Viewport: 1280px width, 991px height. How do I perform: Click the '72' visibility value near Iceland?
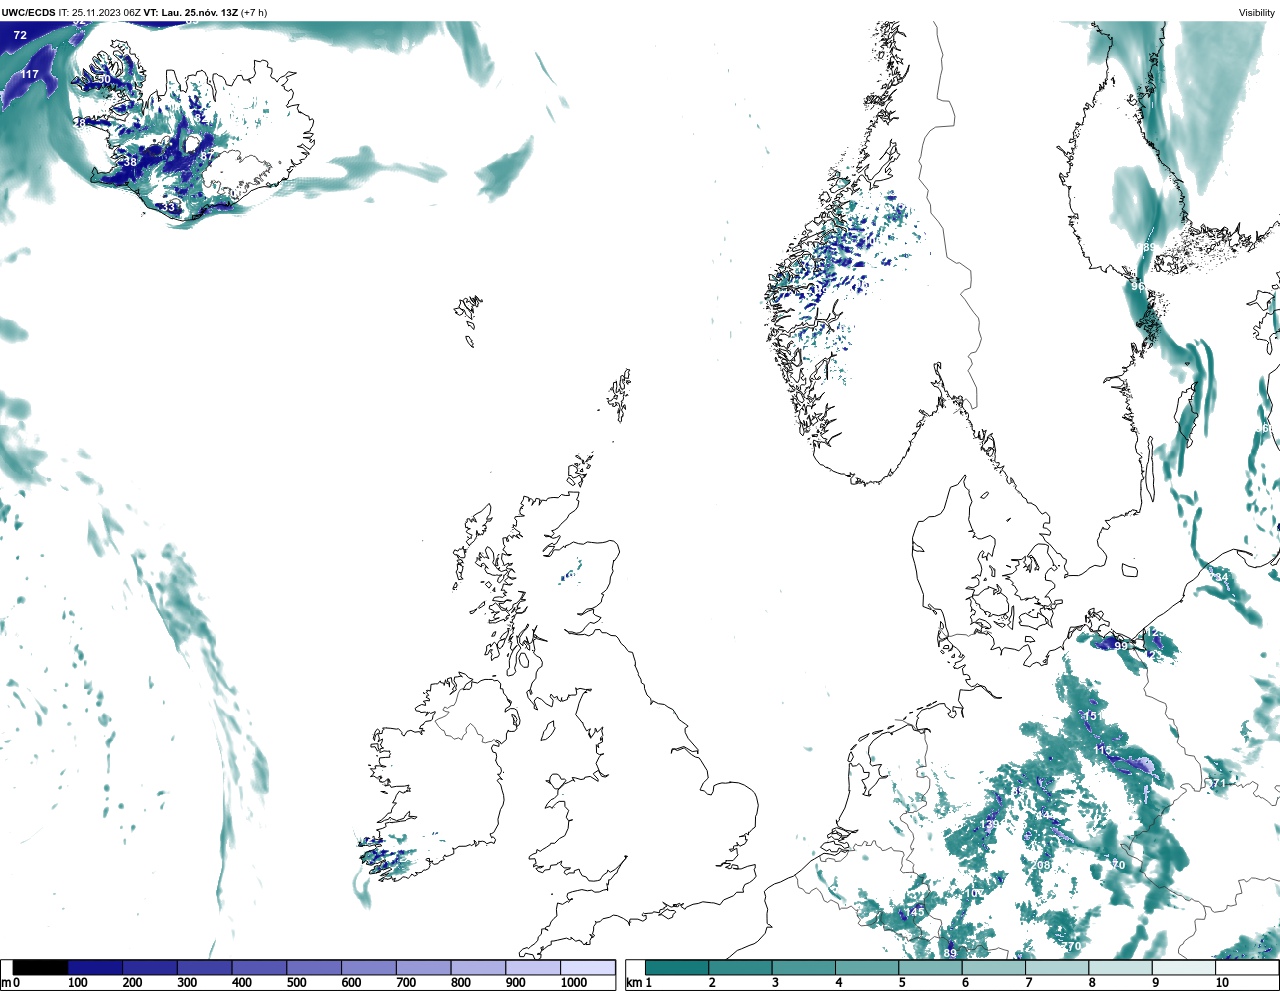point(20,35)
